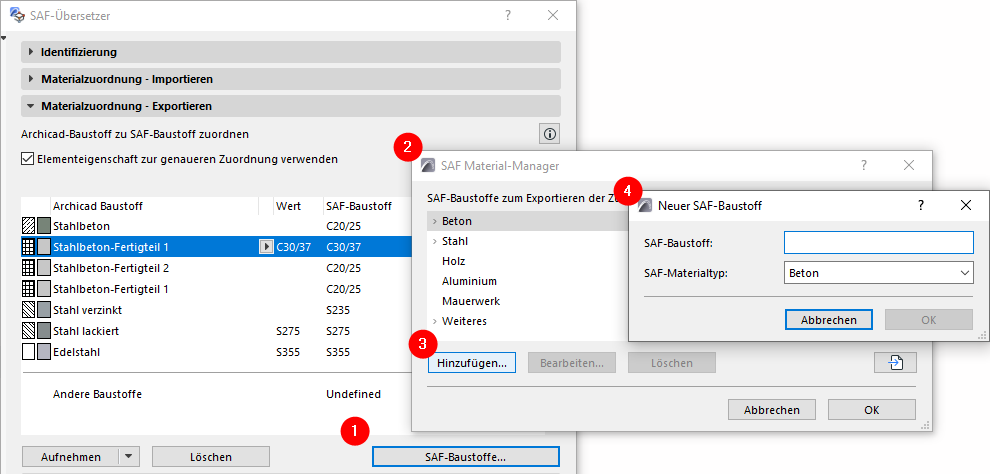The width and height of the screenshot is (990, 474).
Task: Open the SAF-Materialtyp dropdown
Action: pos(878,272)
